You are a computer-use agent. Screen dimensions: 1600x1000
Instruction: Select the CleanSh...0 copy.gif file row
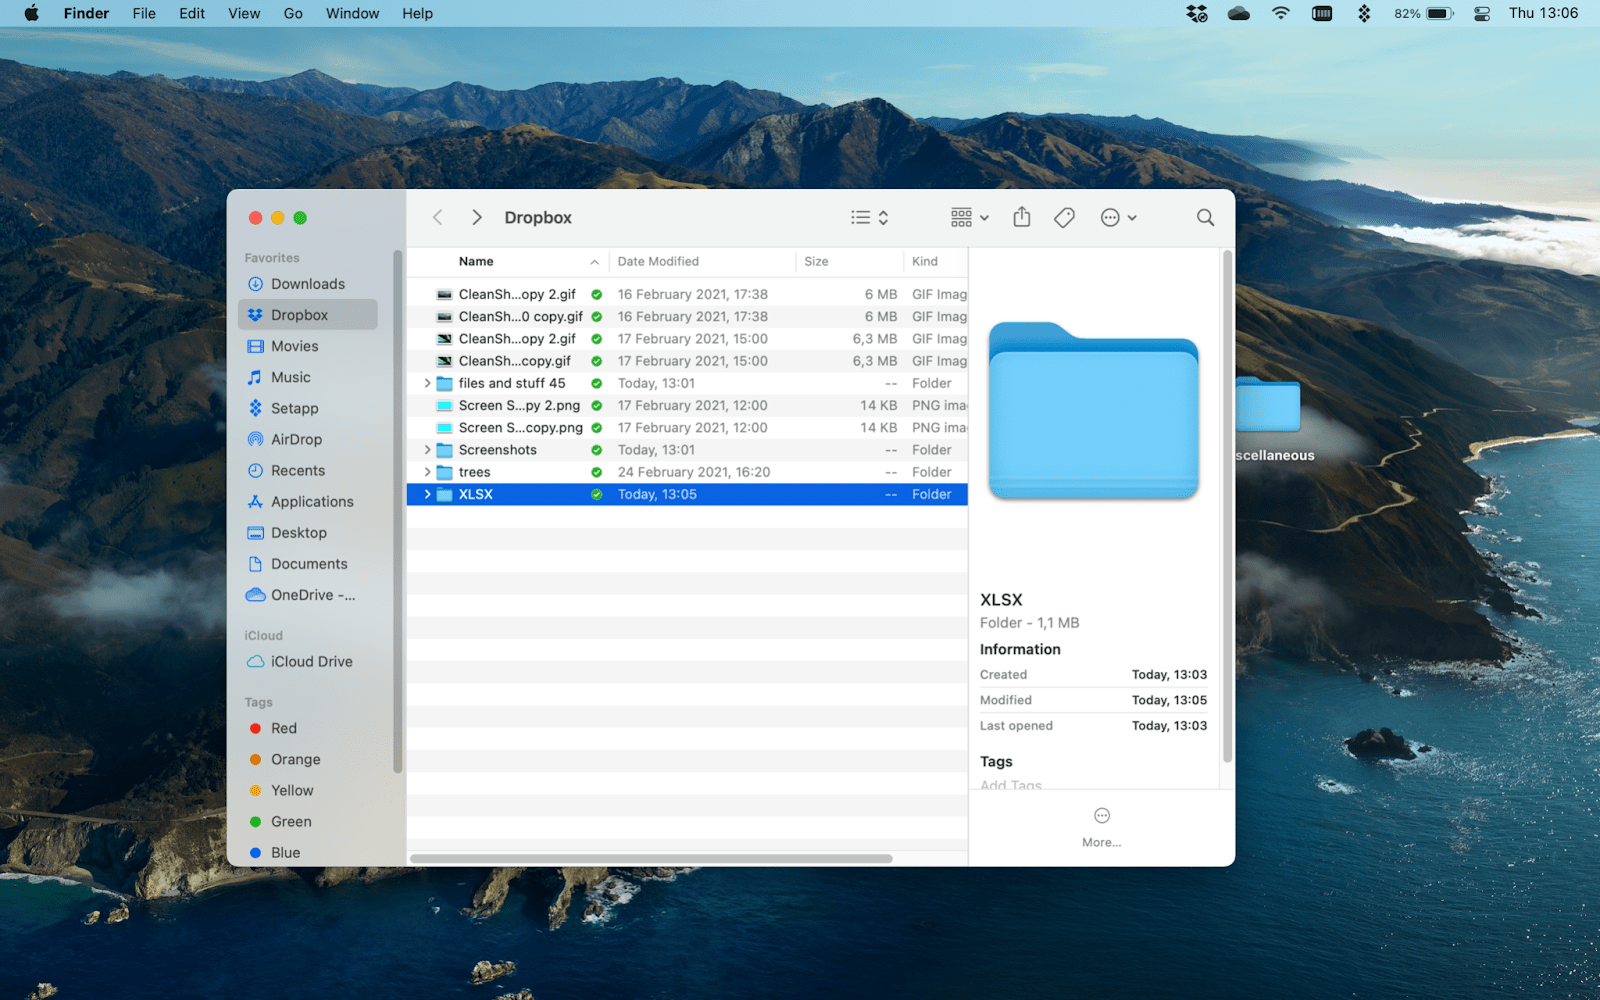[687, 316]
